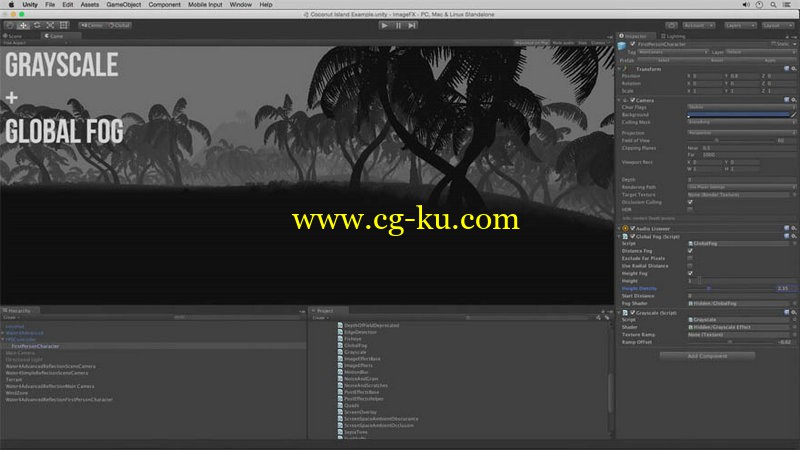Toggle the FirstPersonCharacter active checkbox
The width and height of the screenshot is (800, 450).
point(633,44)
